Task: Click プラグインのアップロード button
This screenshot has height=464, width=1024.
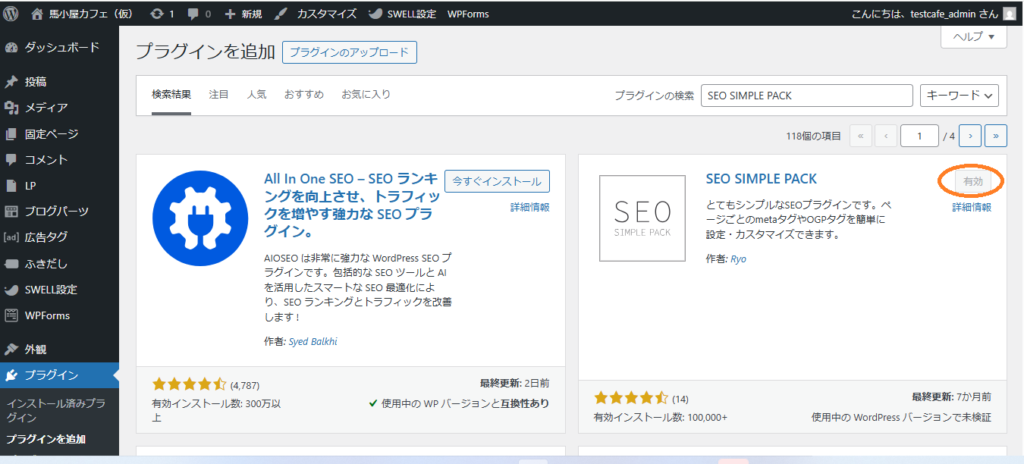Action: pyautogui.click(x=349, y=52)
